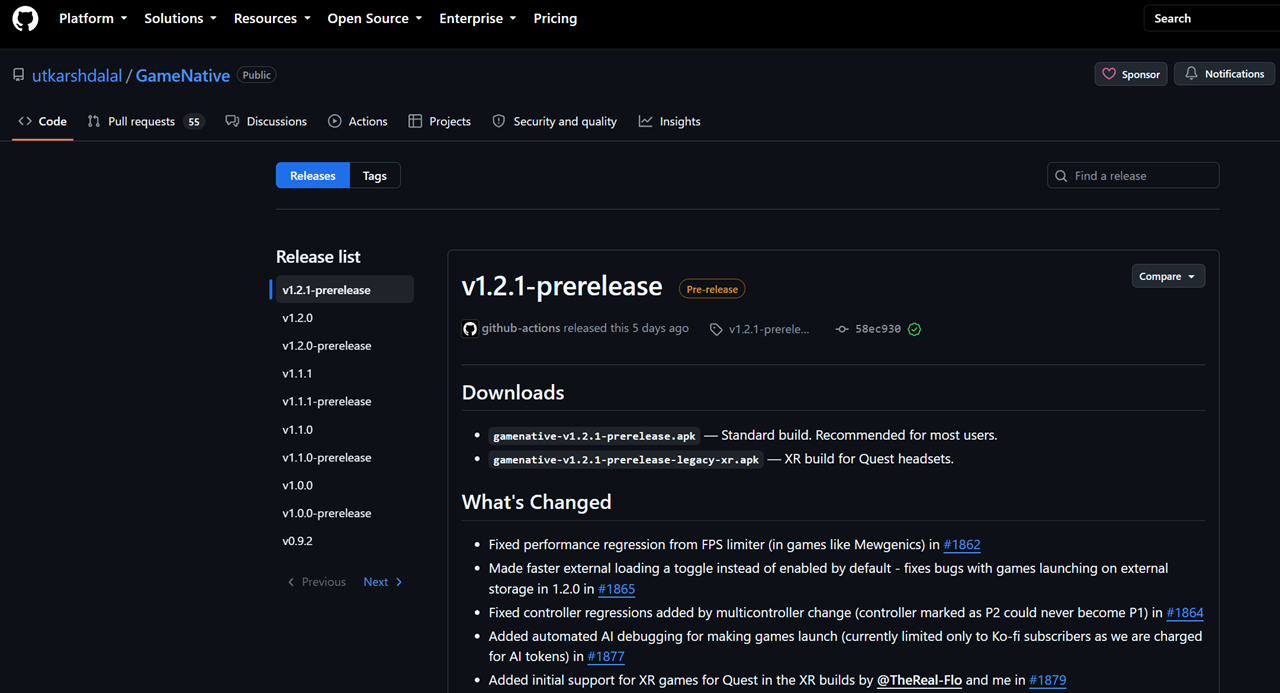Image resolution: width=1280 pixels, height=693 pixels.
Task: Open the Projects tab
Action: point(439,121)
